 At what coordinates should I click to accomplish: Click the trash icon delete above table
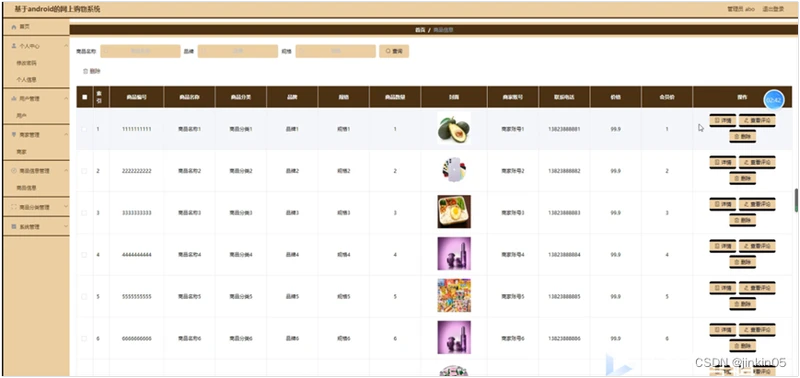(85, 71)
